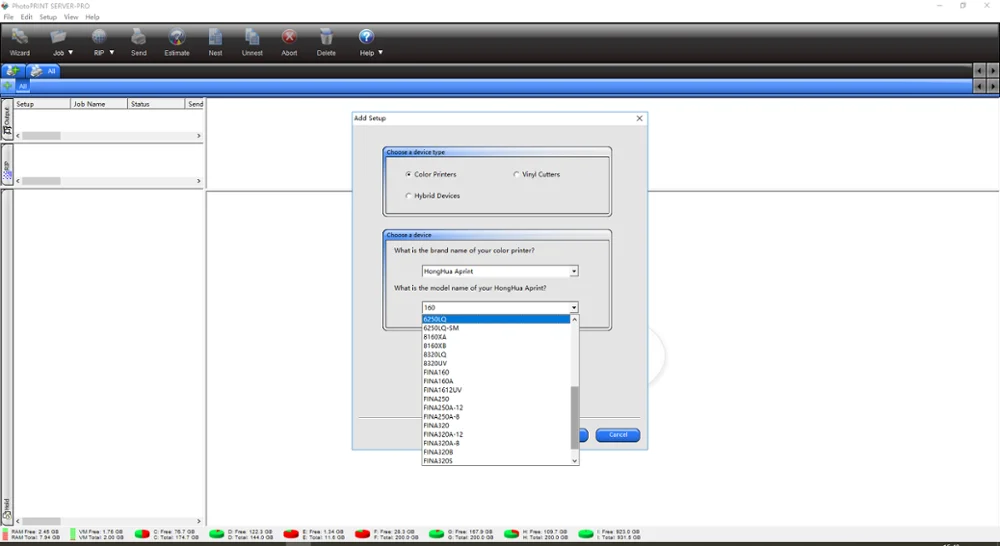
Task: Open the RIP toolbar dropdown arrow
Action: pyautogui.click(x=112, y=52)
